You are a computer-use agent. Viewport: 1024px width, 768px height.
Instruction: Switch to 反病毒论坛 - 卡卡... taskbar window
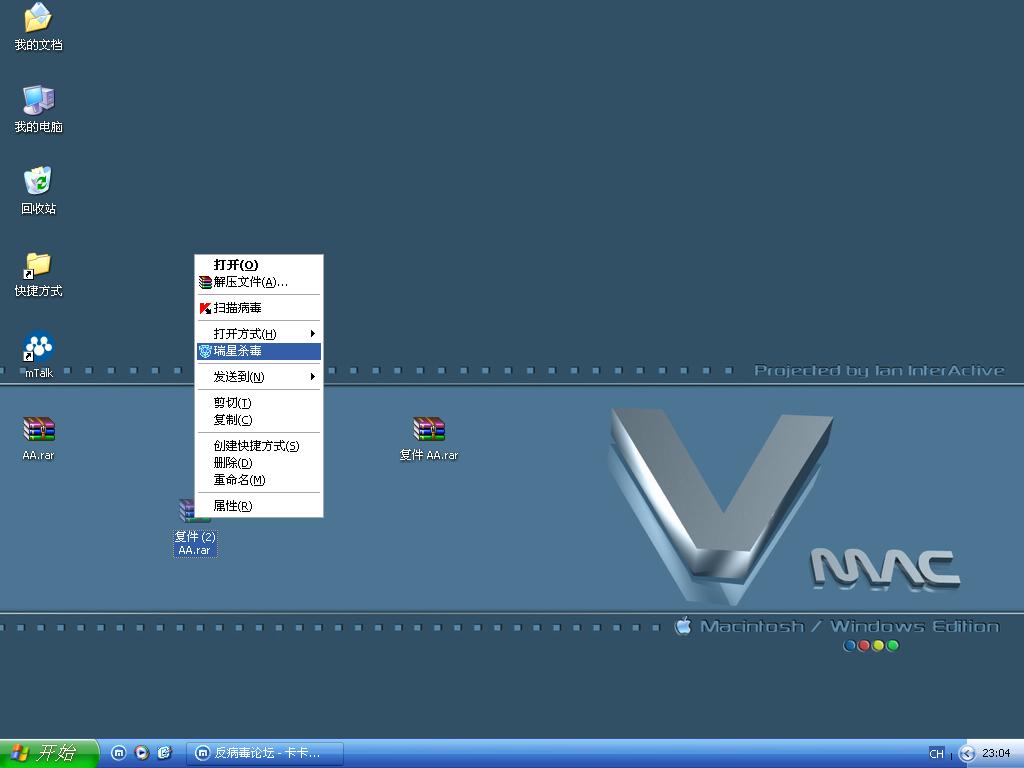click(x=265, y=753)
